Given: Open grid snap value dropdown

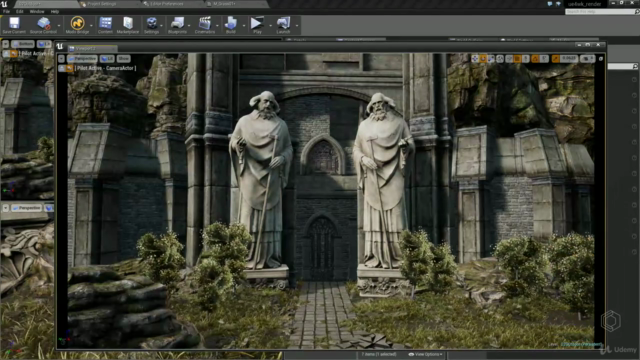Looking at the screenshot, I should 526,59.
